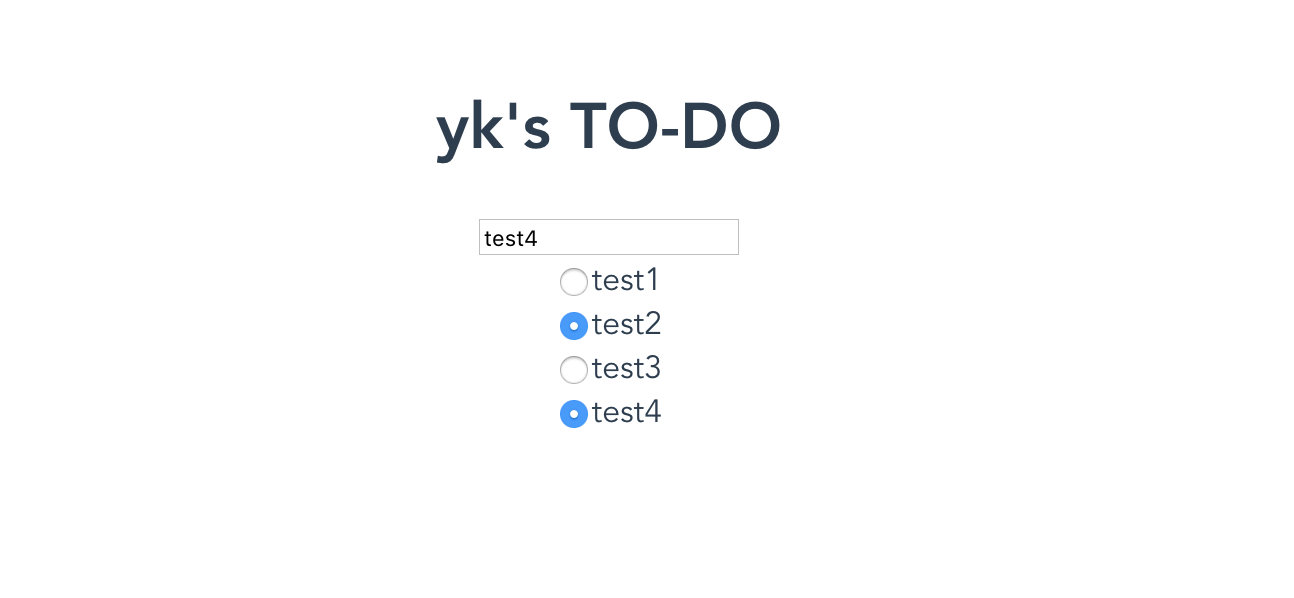This screenshot has height=598, width=1294.
Task: Click the word 'TO-DO' in the title
Action: pos(675,127)
